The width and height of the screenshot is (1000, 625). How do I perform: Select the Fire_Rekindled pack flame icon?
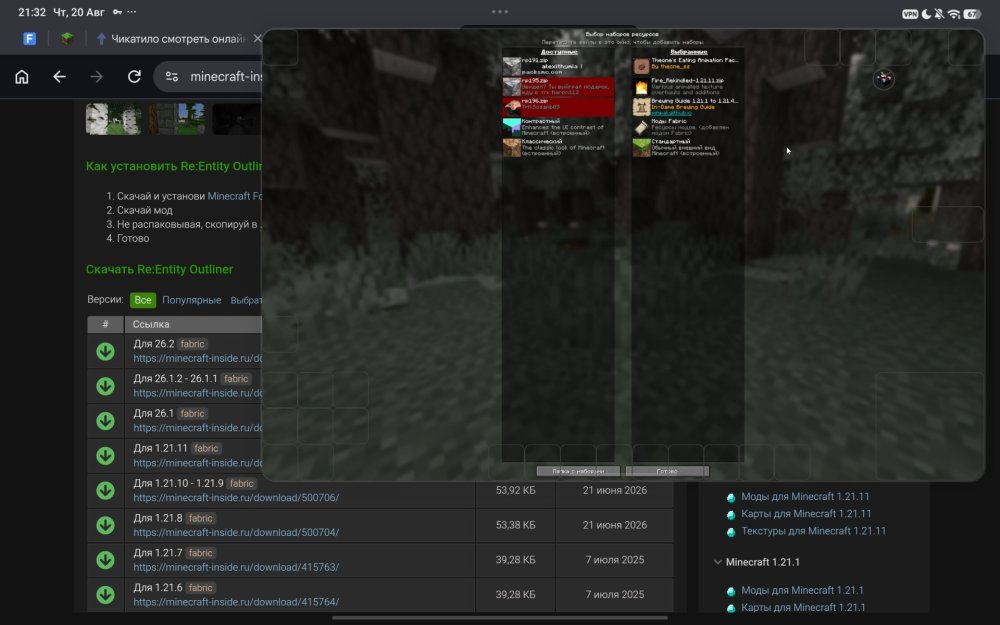[641, 87]
